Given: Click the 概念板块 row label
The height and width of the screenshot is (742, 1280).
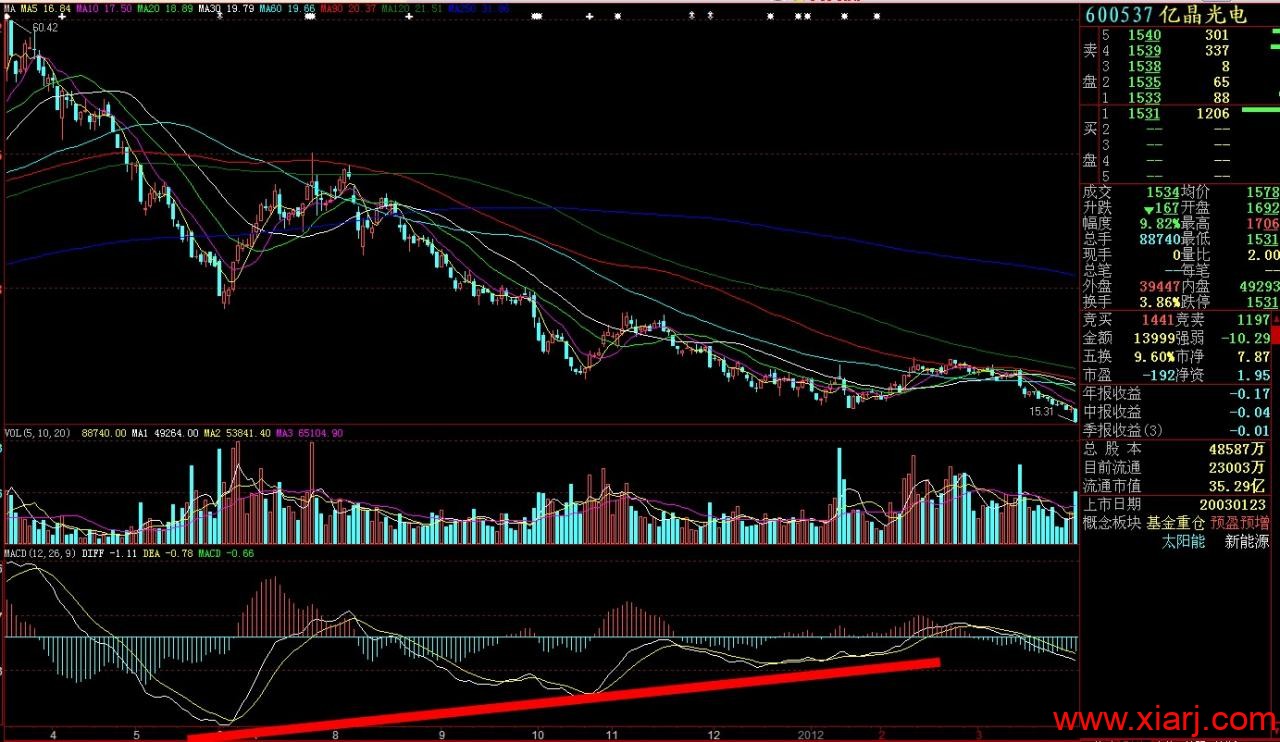Looking at the screenshot, I should click(x=1112, y=523).
